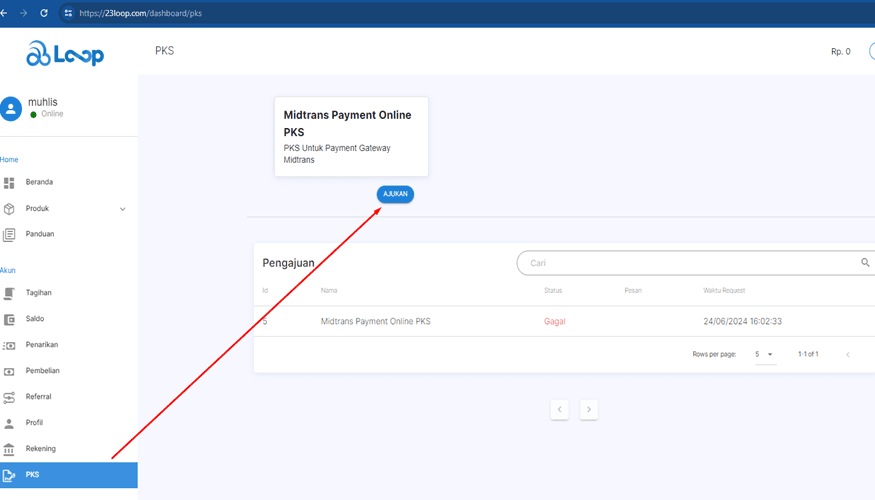Expand the Produk submenu chevron
The image size is (875, 500).
[x=123, y=209]
